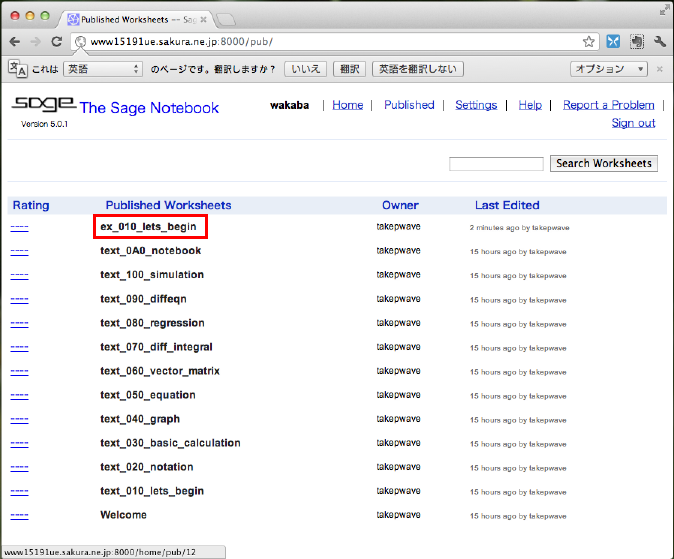Click the いいえ button in the translate bar
This screenshot has height=559, width=674.
click(x=305, y=69)
